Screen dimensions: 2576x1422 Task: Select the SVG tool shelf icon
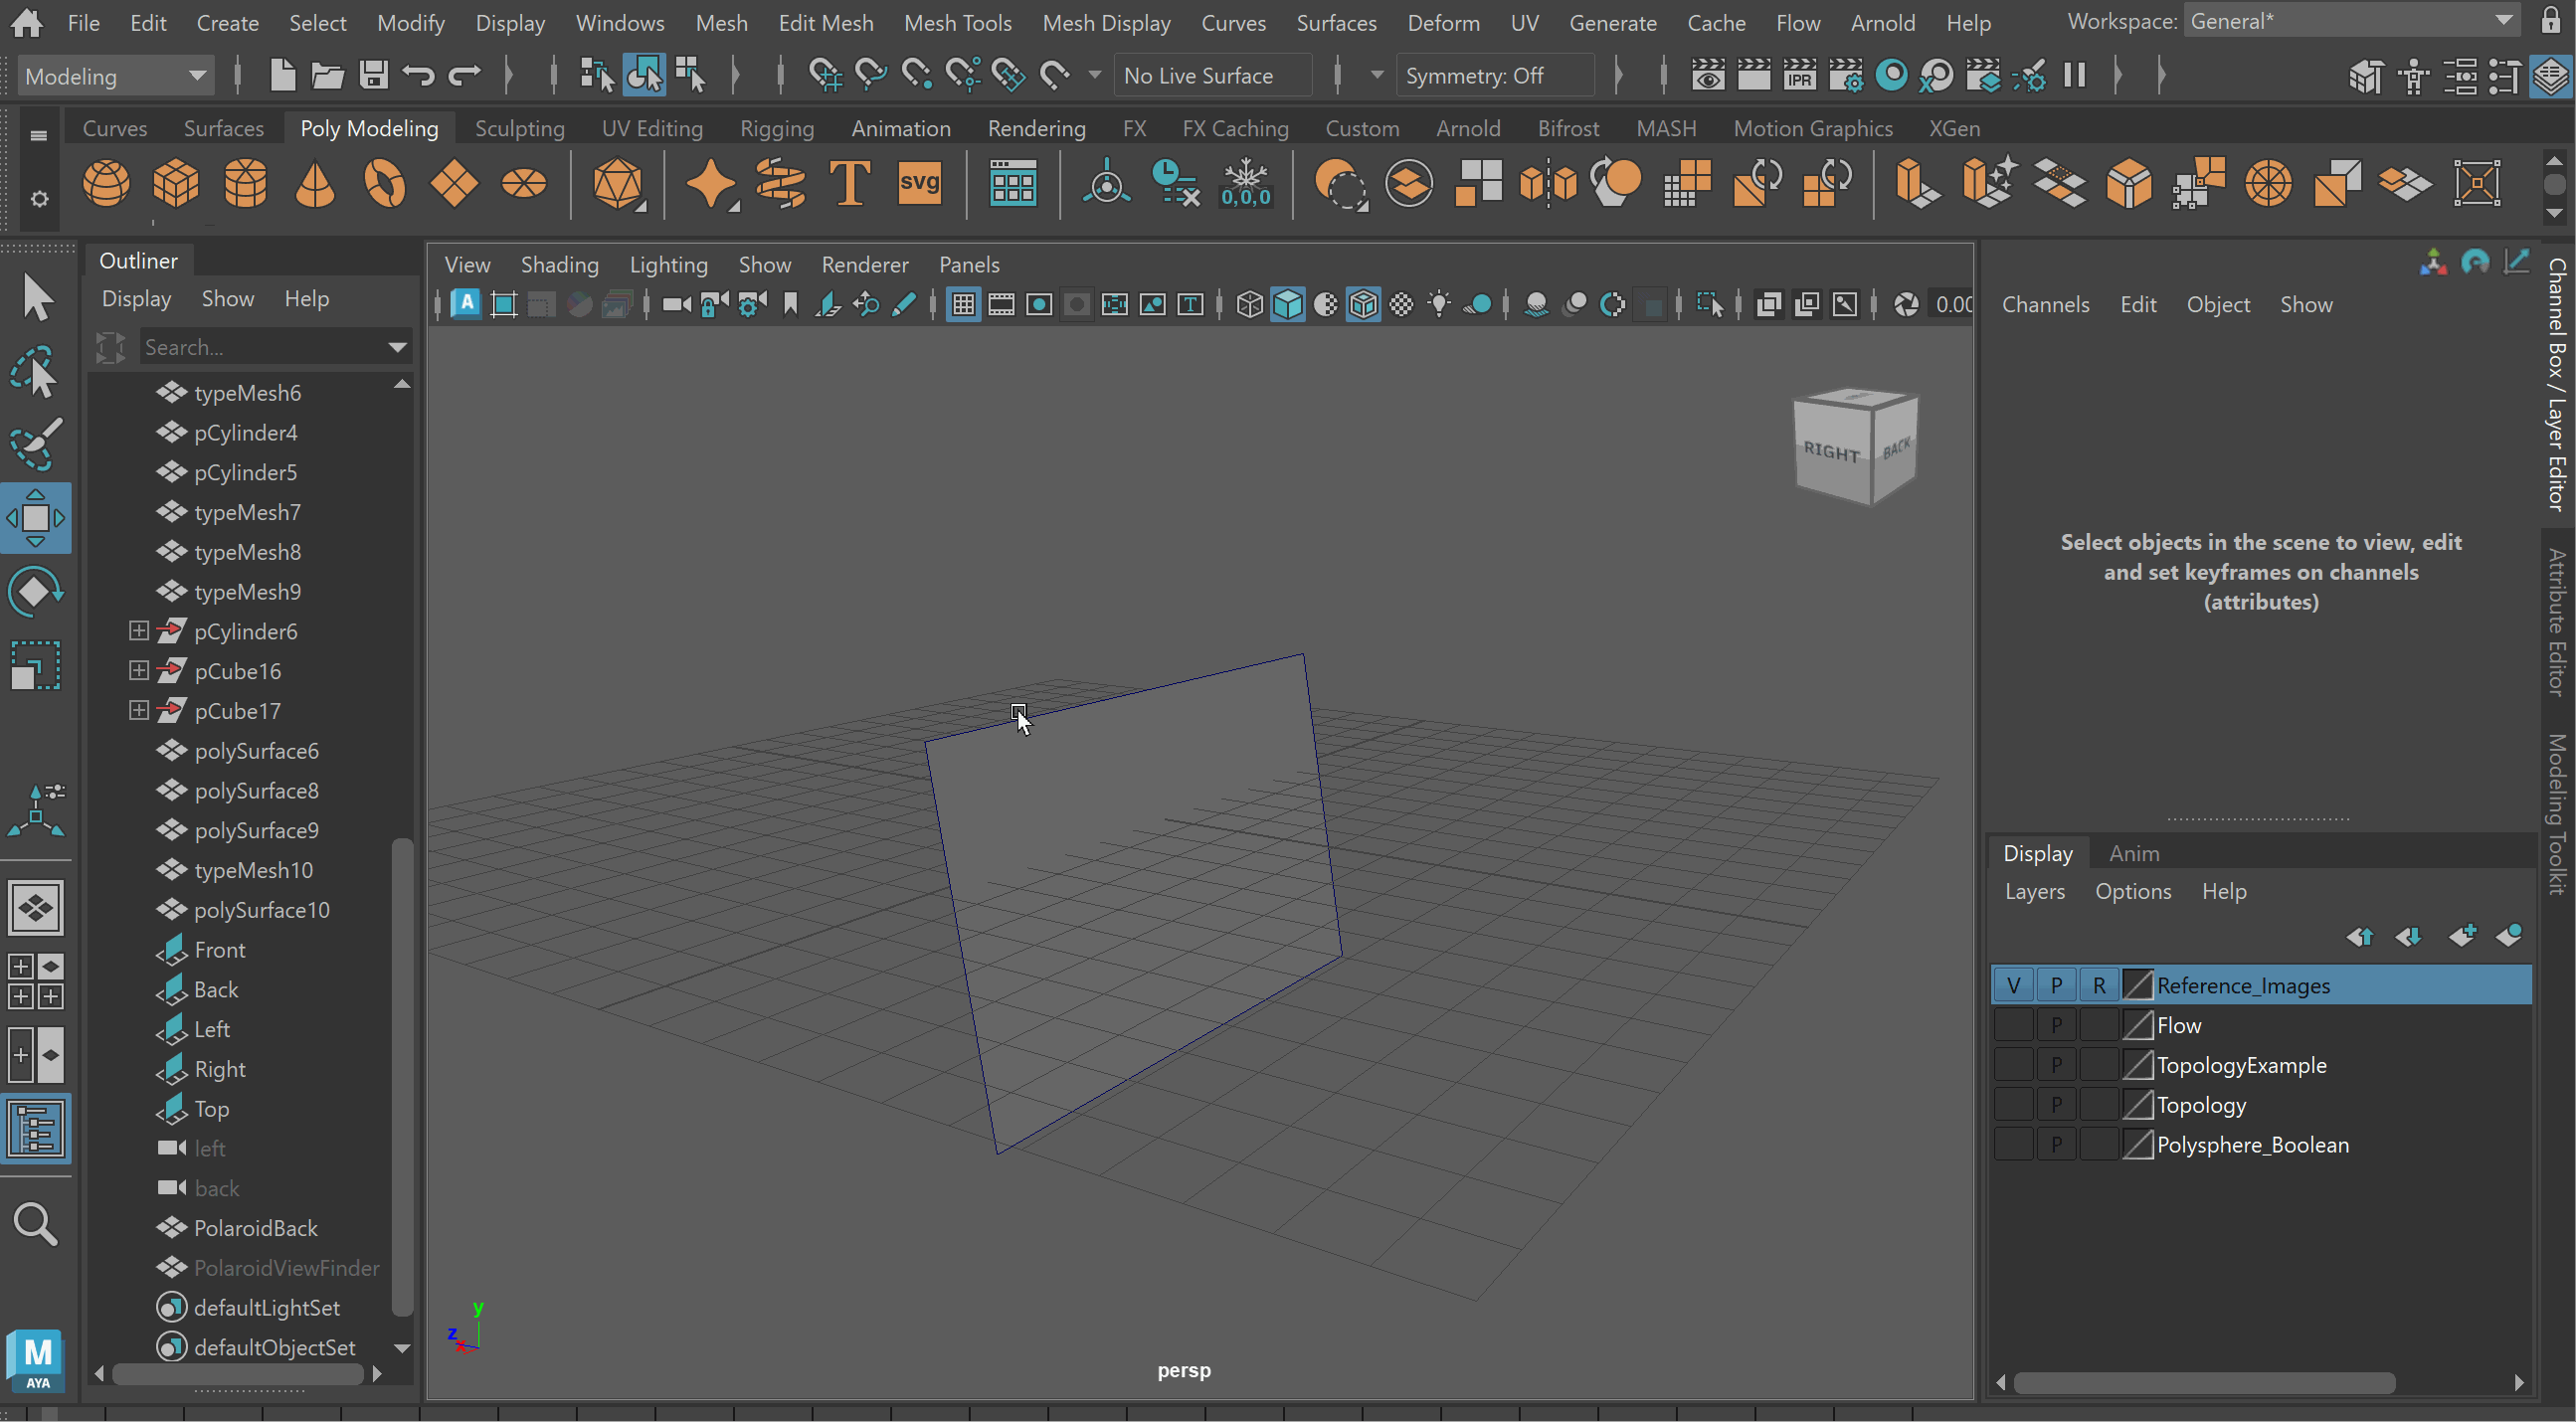click(x=918, y=185)
